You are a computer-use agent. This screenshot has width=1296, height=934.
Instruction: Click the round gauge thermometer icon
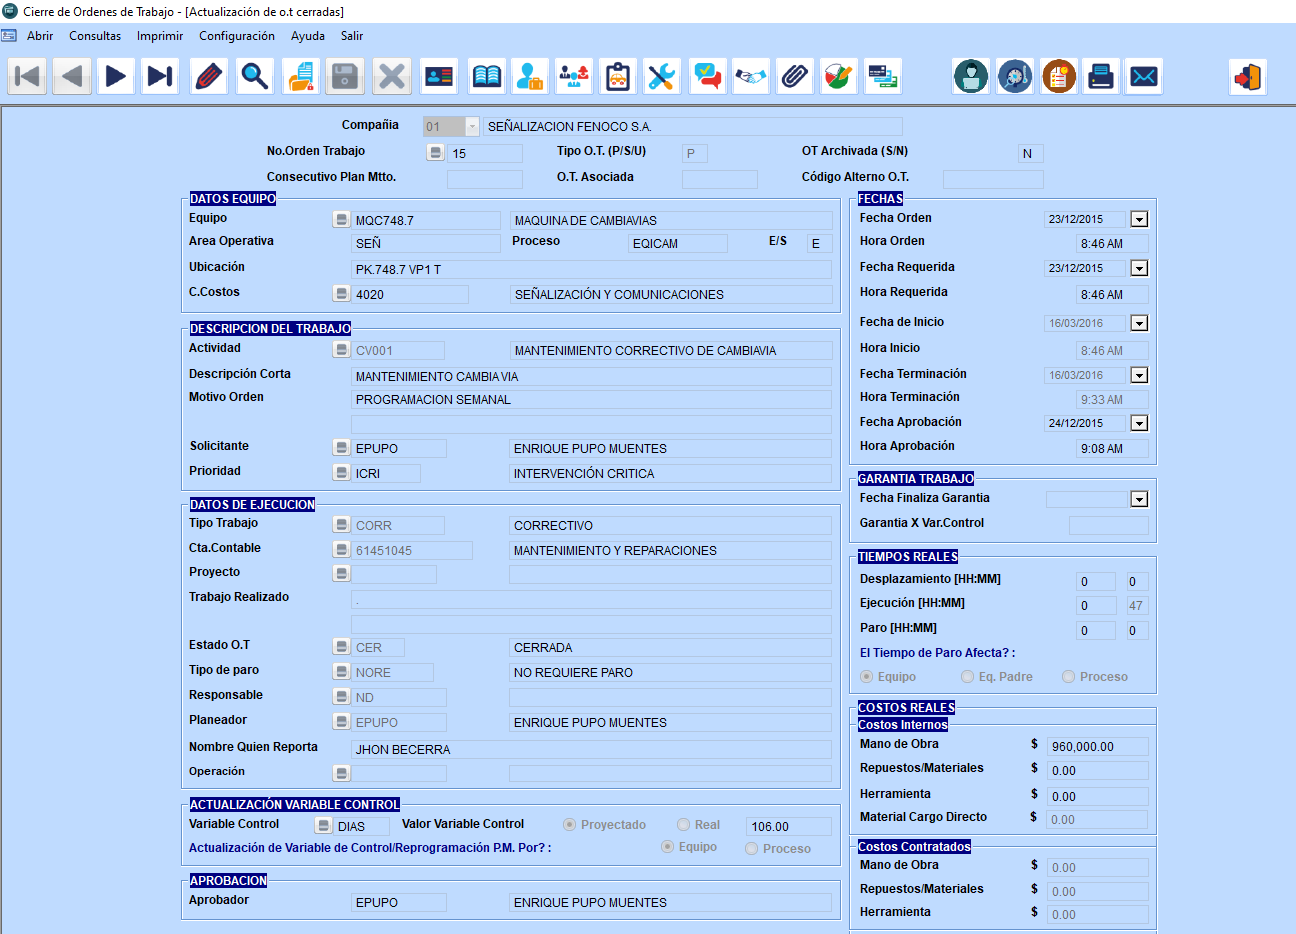point(1015,76)
